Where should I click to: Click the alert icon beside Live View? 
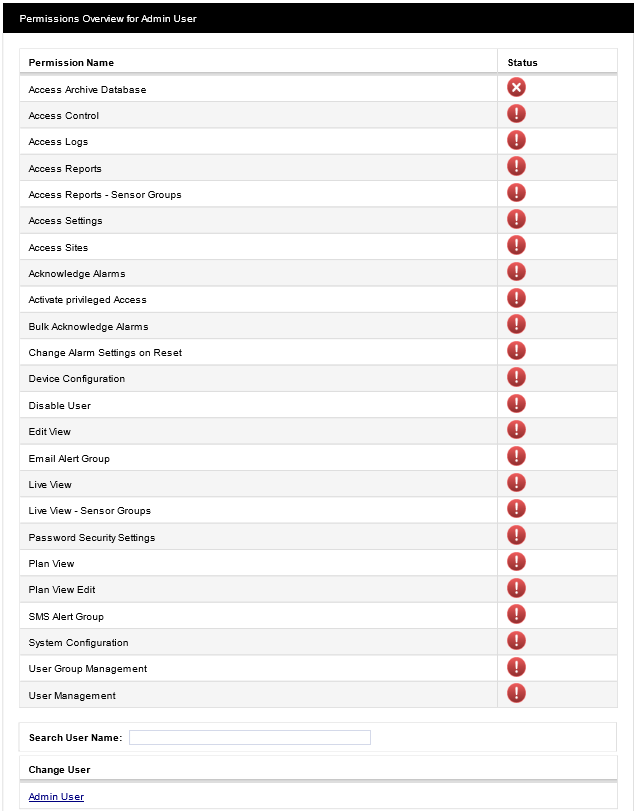tap(516, 483)
